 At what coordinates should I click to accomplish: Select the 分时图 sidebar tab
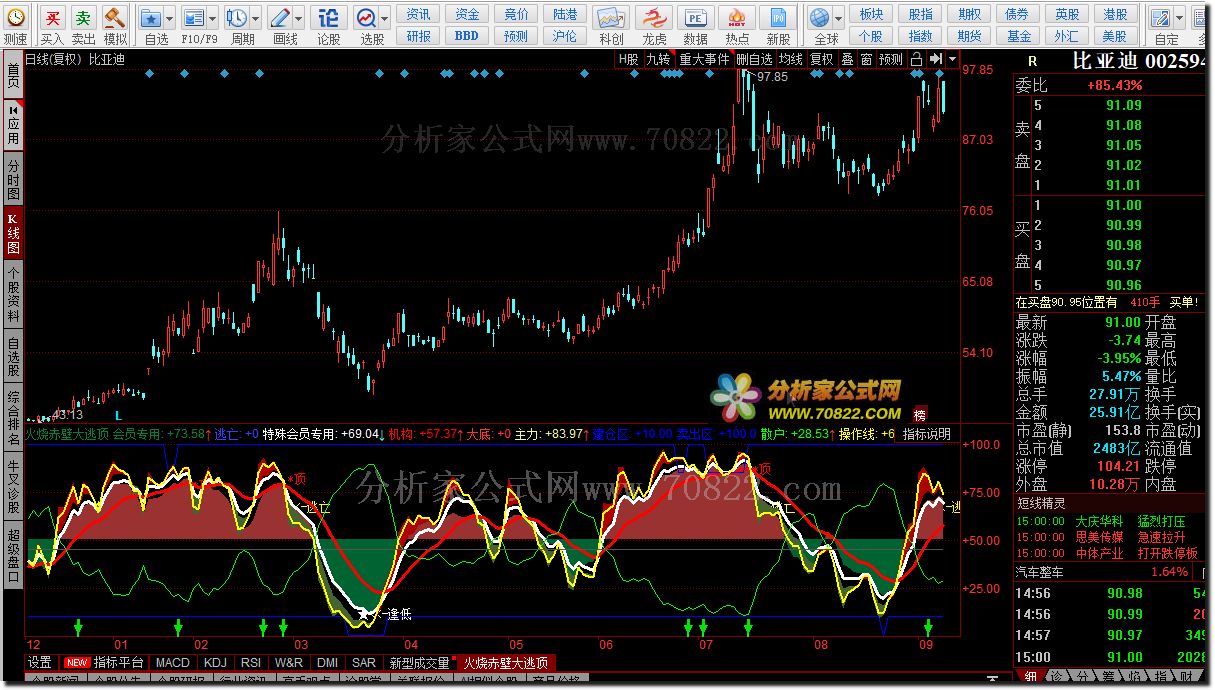point(12,179)
